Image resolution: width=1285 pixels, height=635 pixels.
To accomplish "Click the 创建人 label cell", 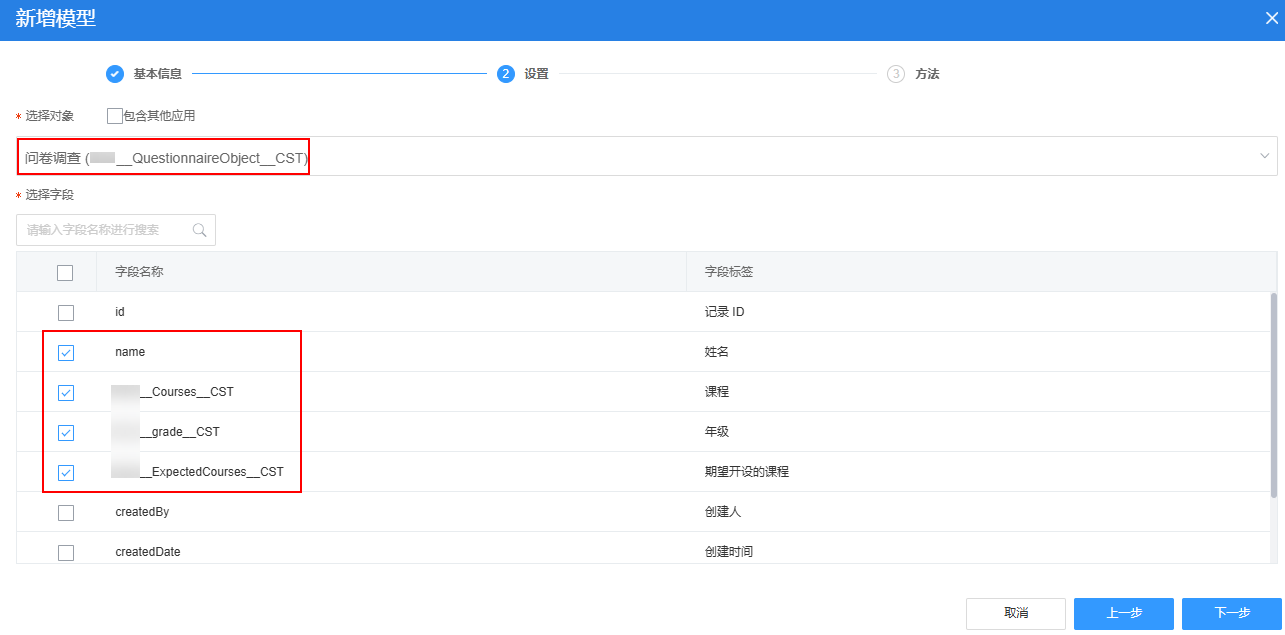I will coord(723,512).
